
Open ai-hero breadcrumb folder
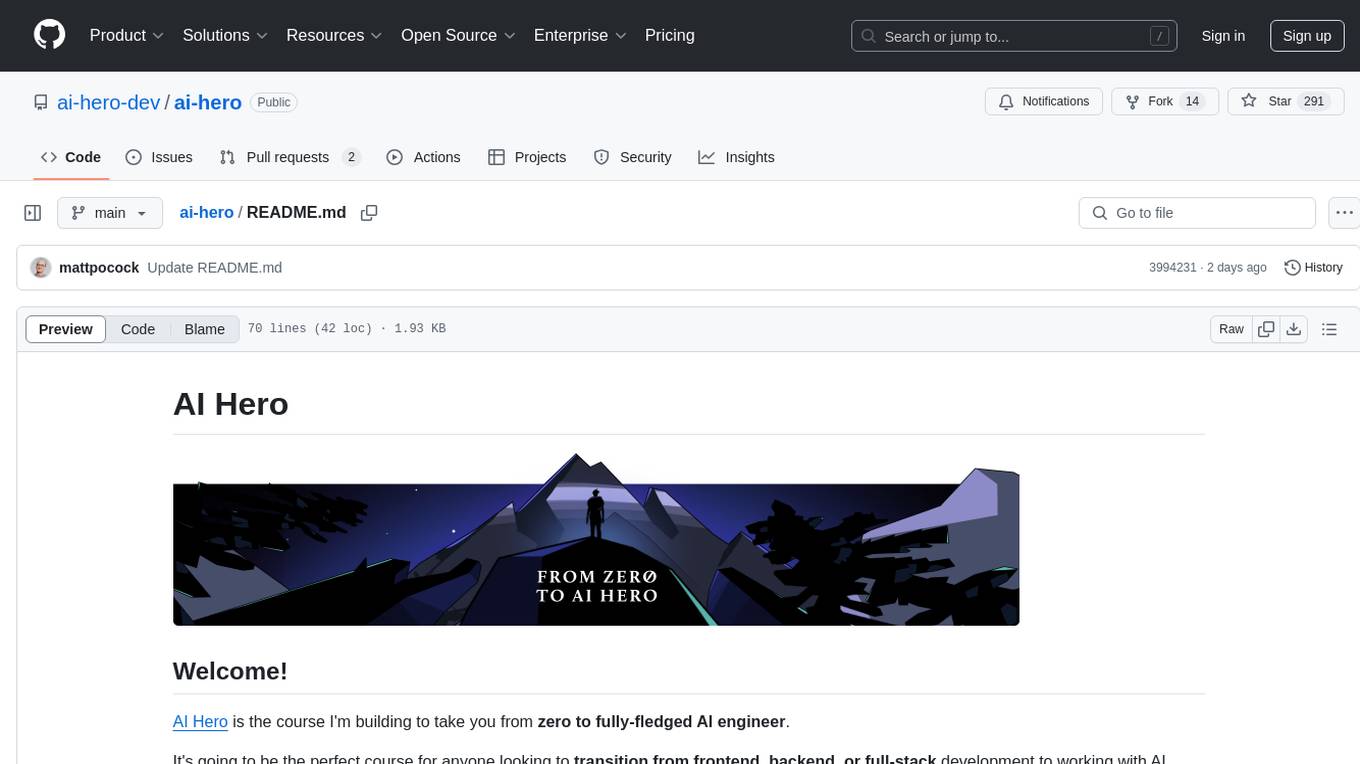coord(206,213)
